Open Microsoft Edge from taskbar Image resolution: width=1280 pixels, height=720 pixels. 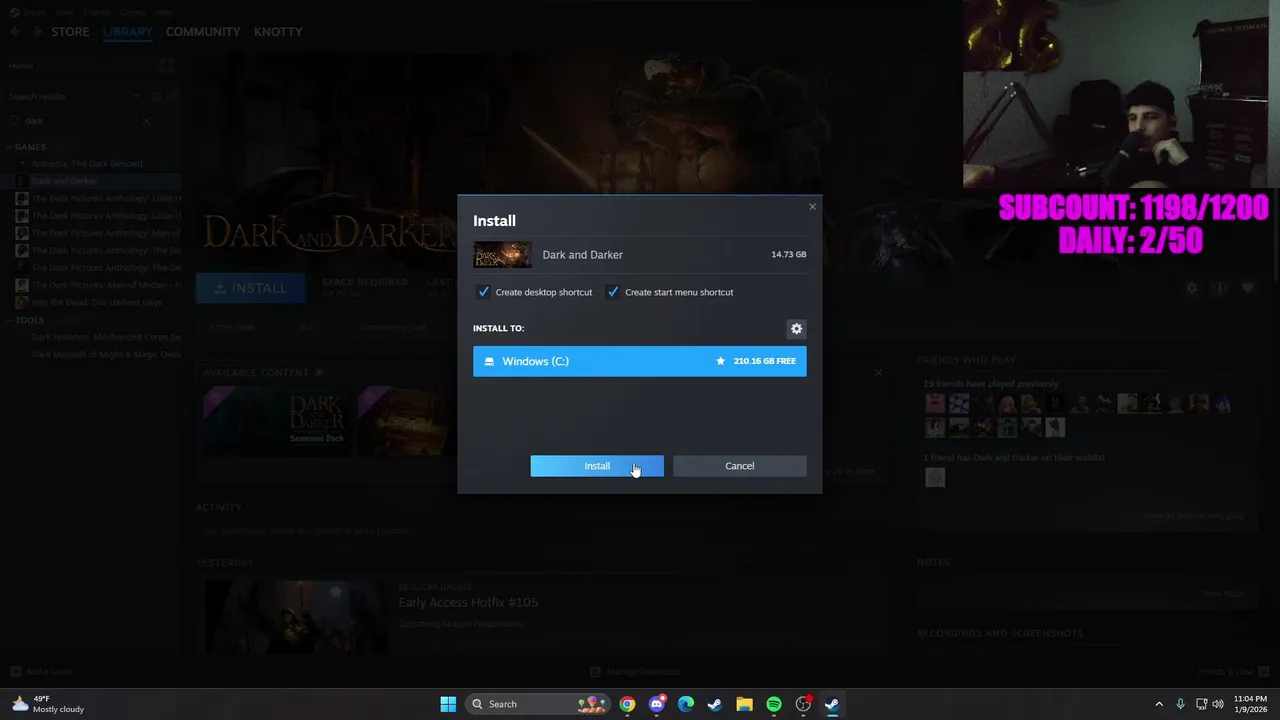(686, 704)
